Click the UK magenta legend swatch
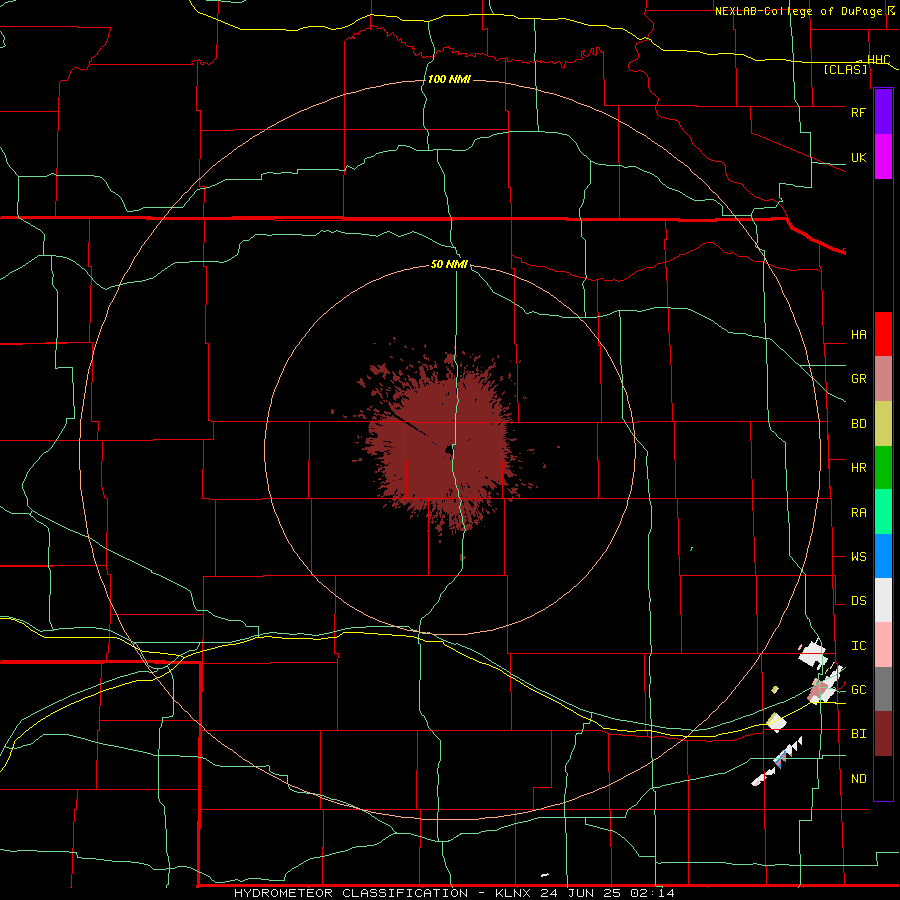Screen dimensions: 900x900 (x=883, y=157)
